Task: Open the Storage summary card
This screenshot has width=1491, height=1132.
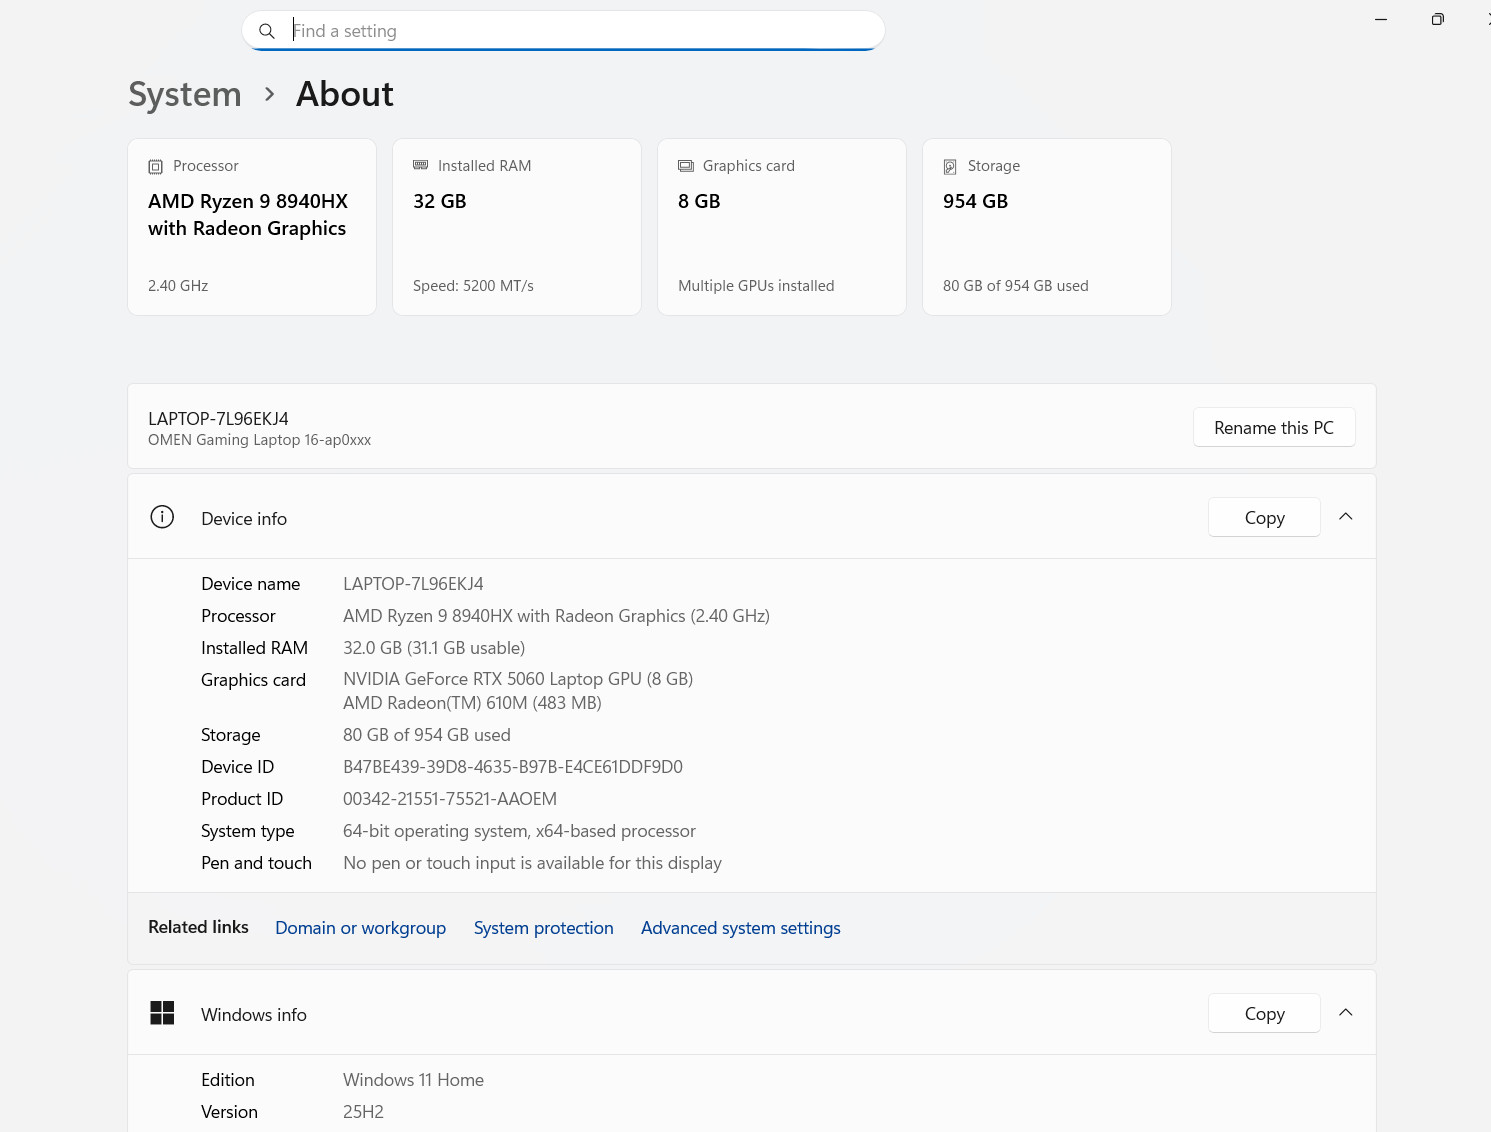Action: (1047, 227)
